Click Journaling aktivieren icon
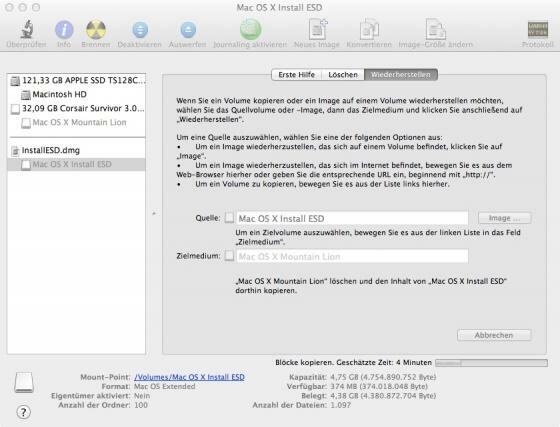The height and width of the screenshot is (427, 560). pos(250,29)
